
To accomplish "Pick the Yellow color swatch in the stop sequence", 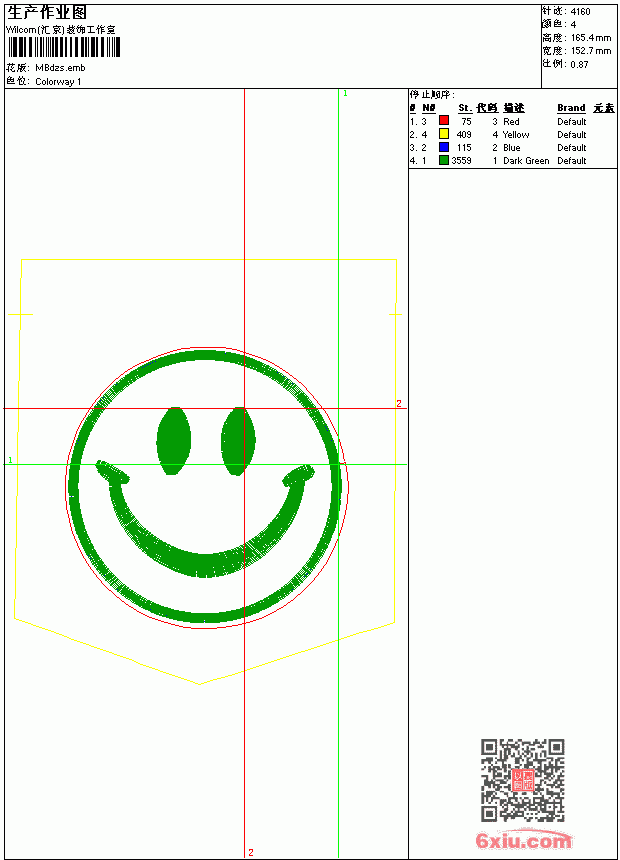I will coord(444,134).
